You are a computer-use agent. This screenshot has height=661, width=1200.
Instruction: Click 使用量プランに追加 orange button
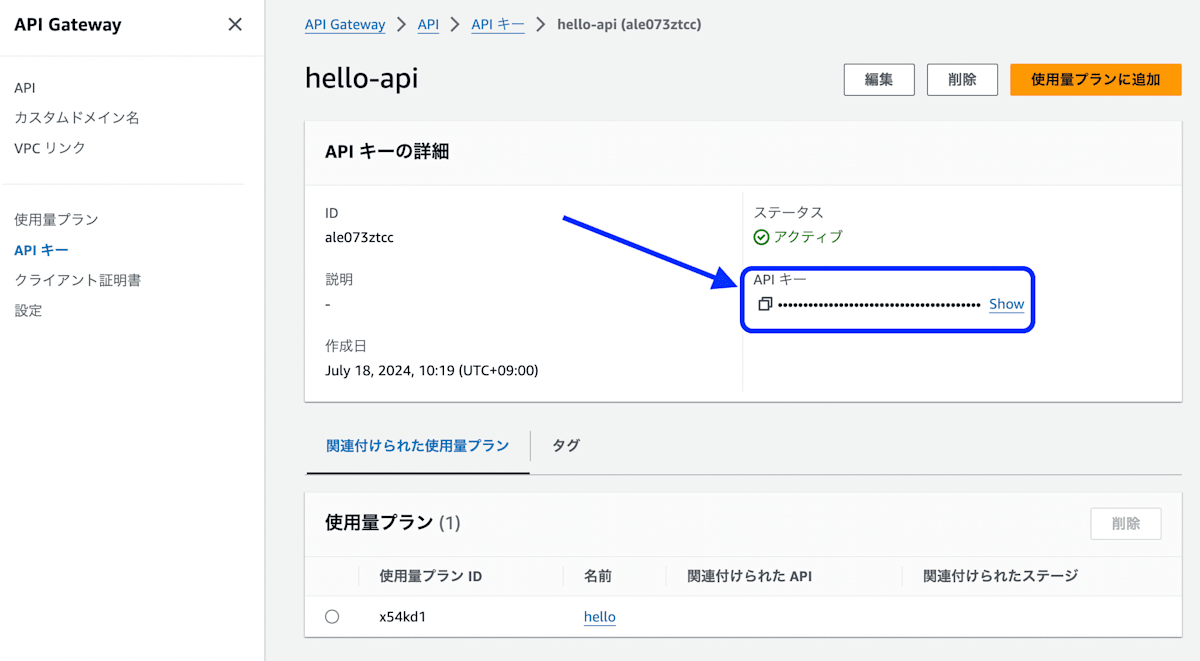click(x=1096, y=80)
